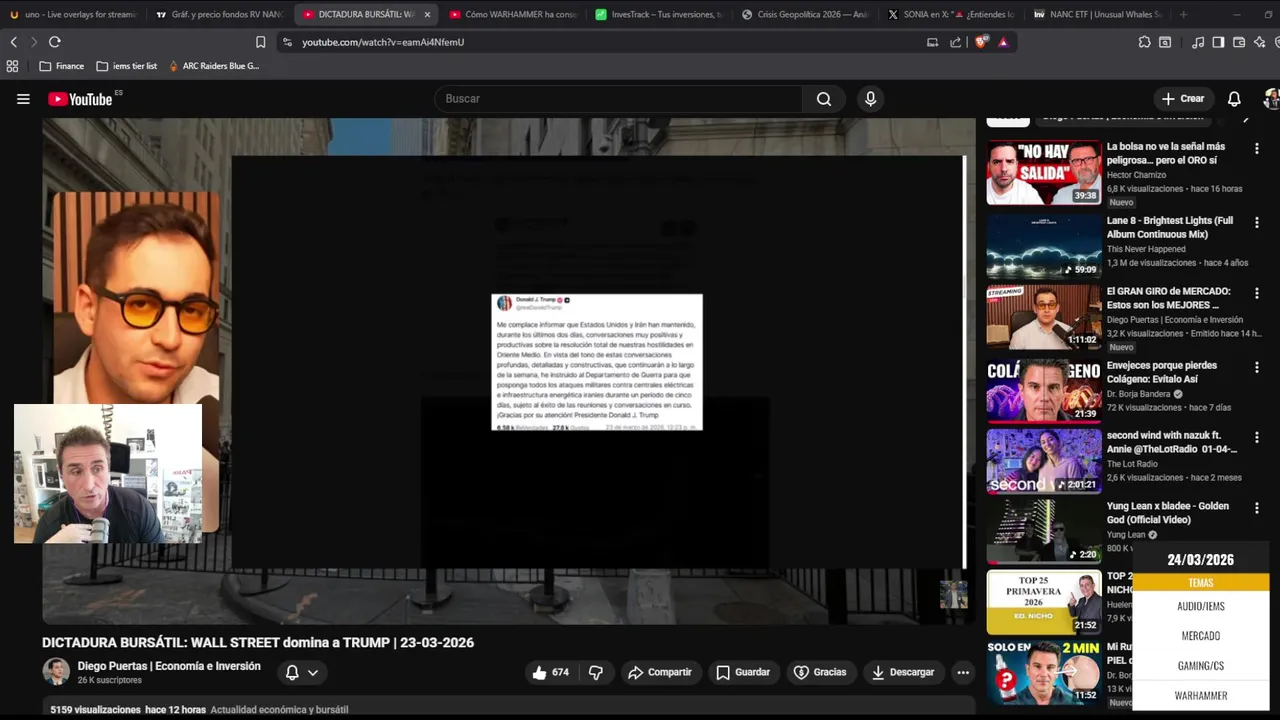The height and width of the screenshot is (720, 1280).
Task: Close the DICTADURA BURSÁTIL tab
Action: tap(427, 14)
